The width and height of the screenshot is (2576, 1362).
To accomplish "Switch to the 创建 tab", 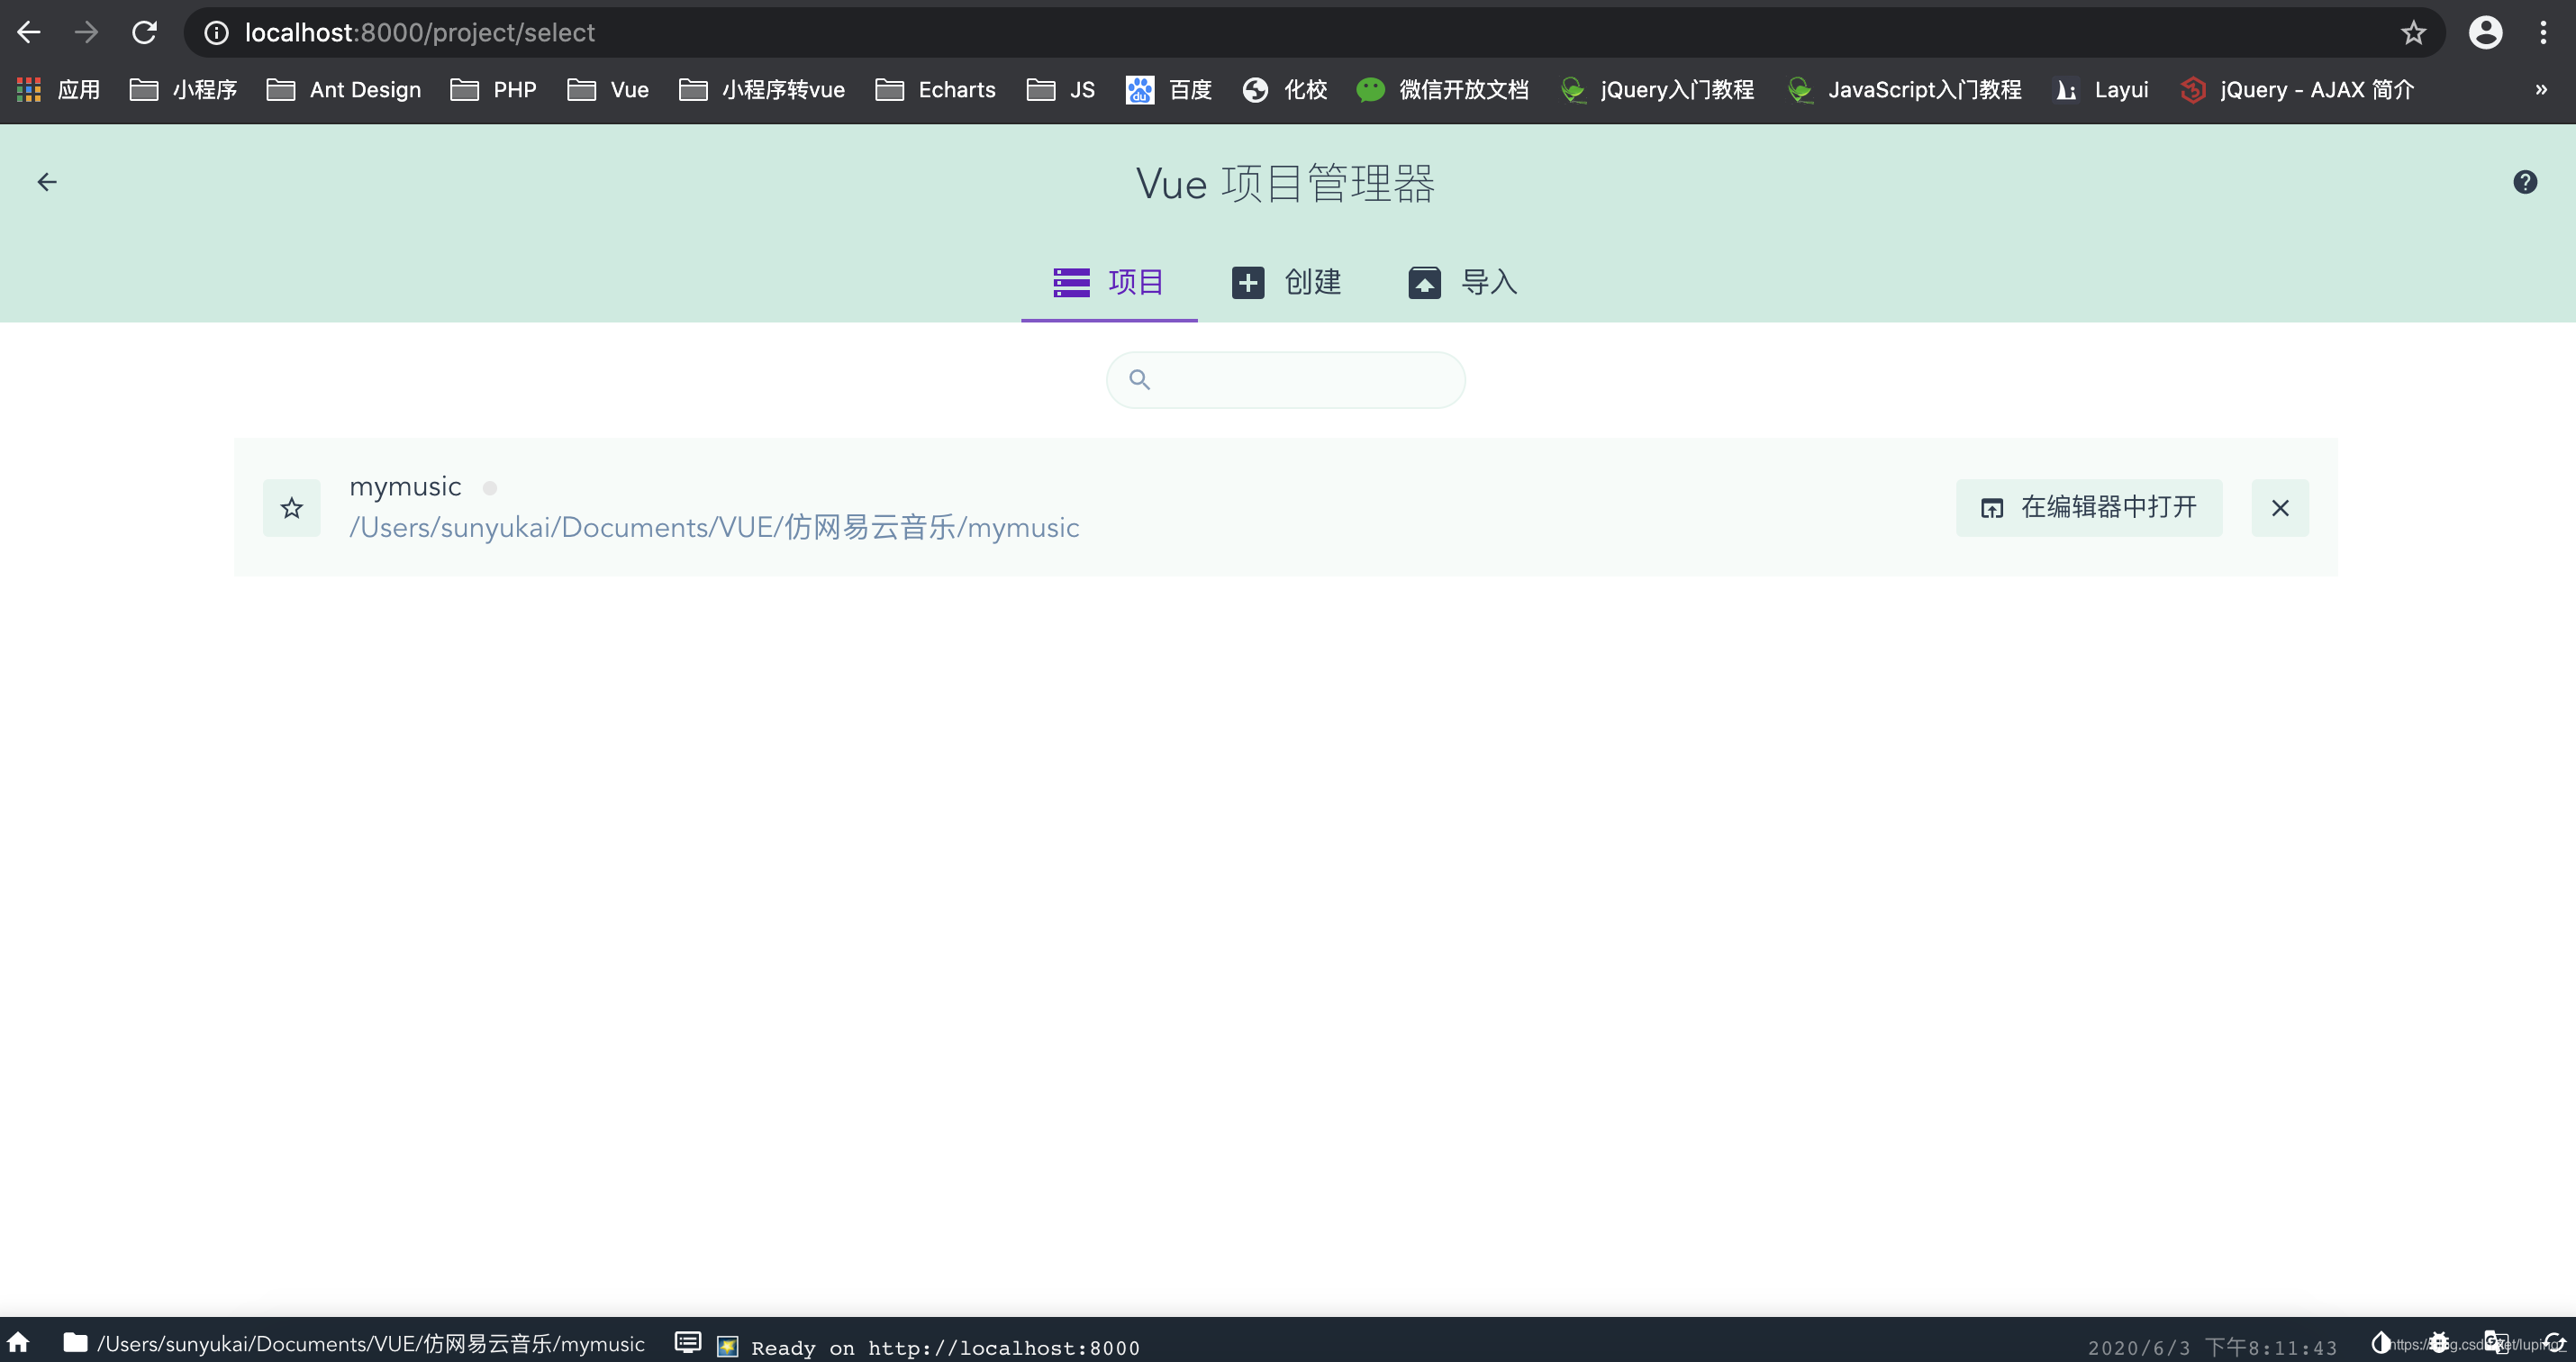I will (x=1286, y=282).
